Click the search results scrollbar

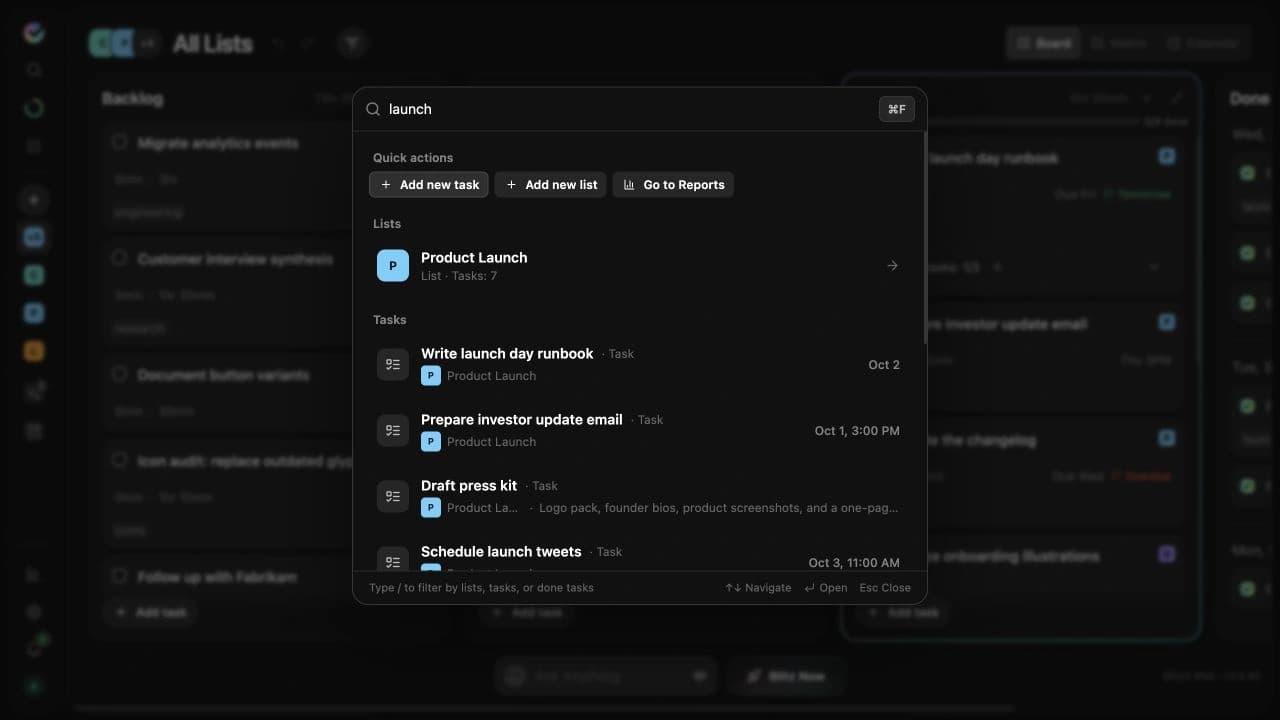point(925,240)
